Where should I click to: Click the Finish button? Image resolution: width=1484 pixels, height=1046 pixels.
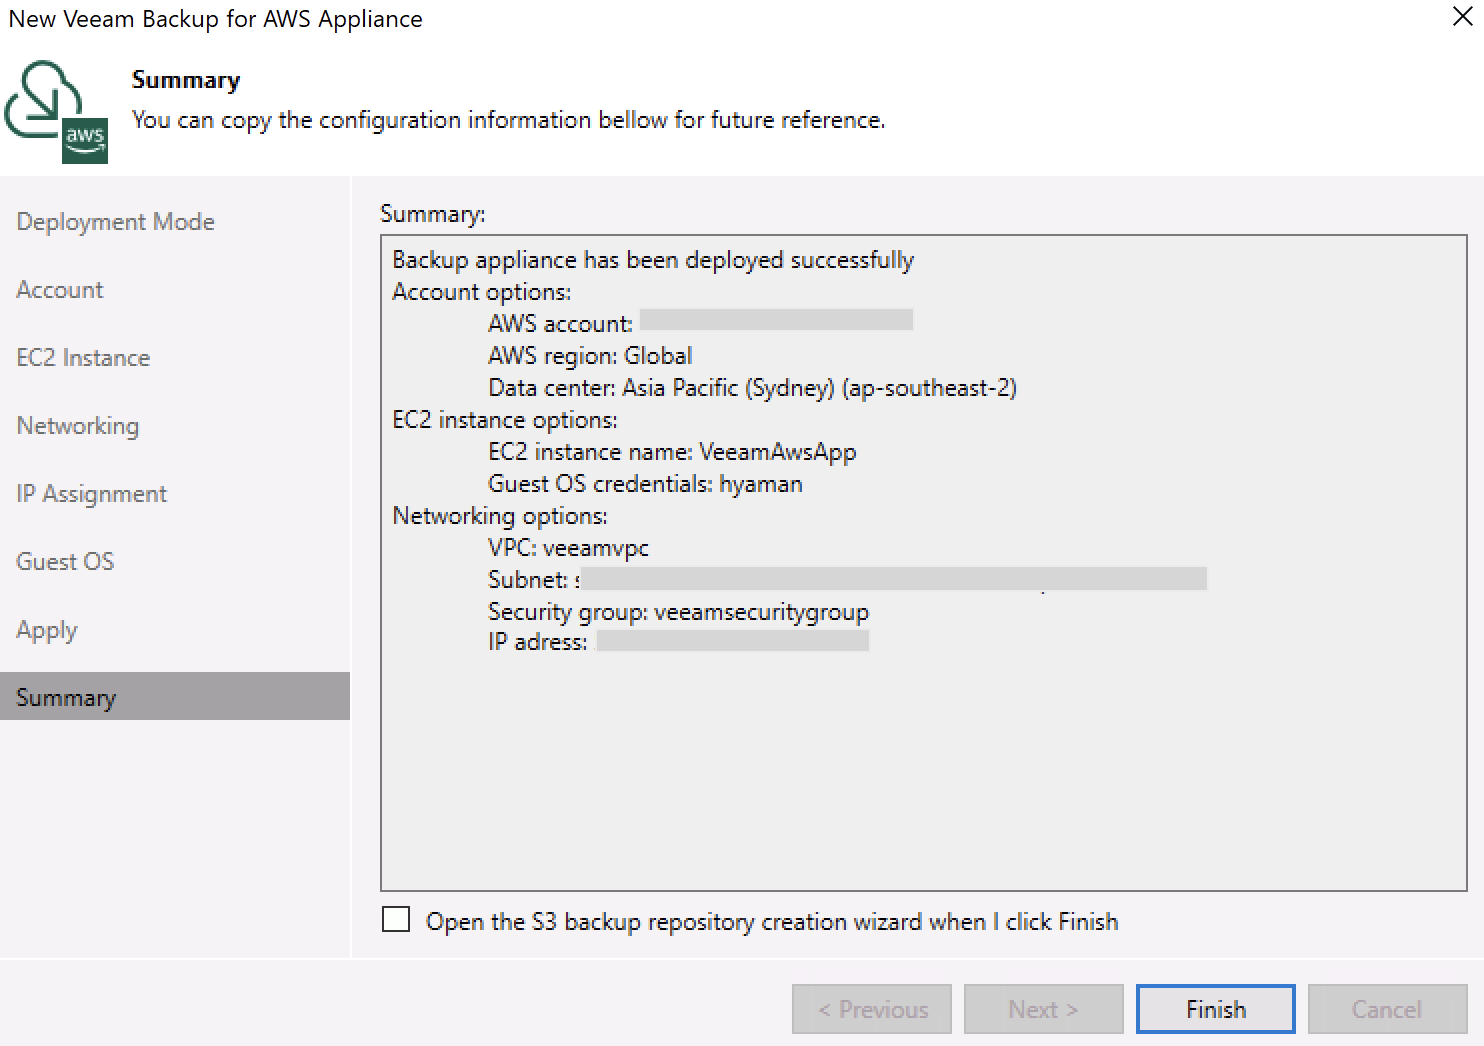click(1215, 1009)
